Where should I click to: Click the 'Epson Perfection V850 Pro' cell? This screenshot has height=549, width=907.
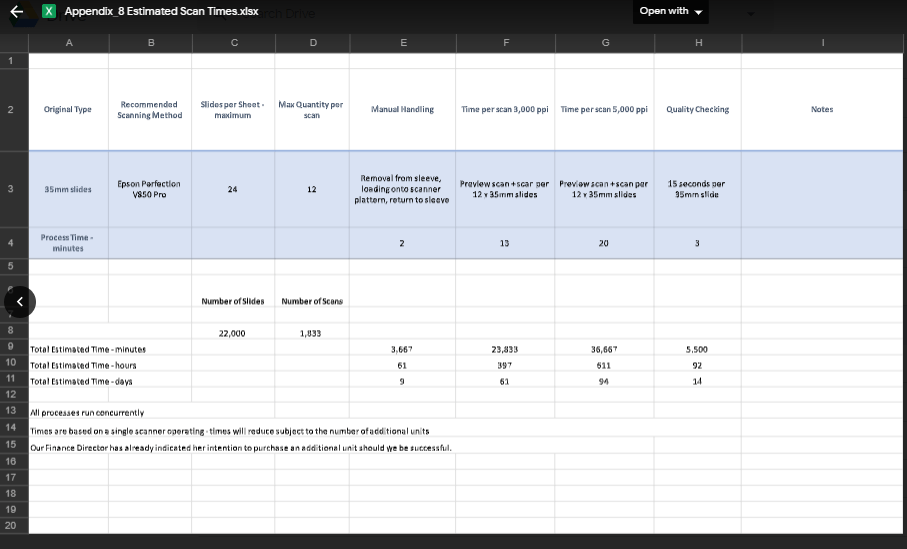pos(150,189)
